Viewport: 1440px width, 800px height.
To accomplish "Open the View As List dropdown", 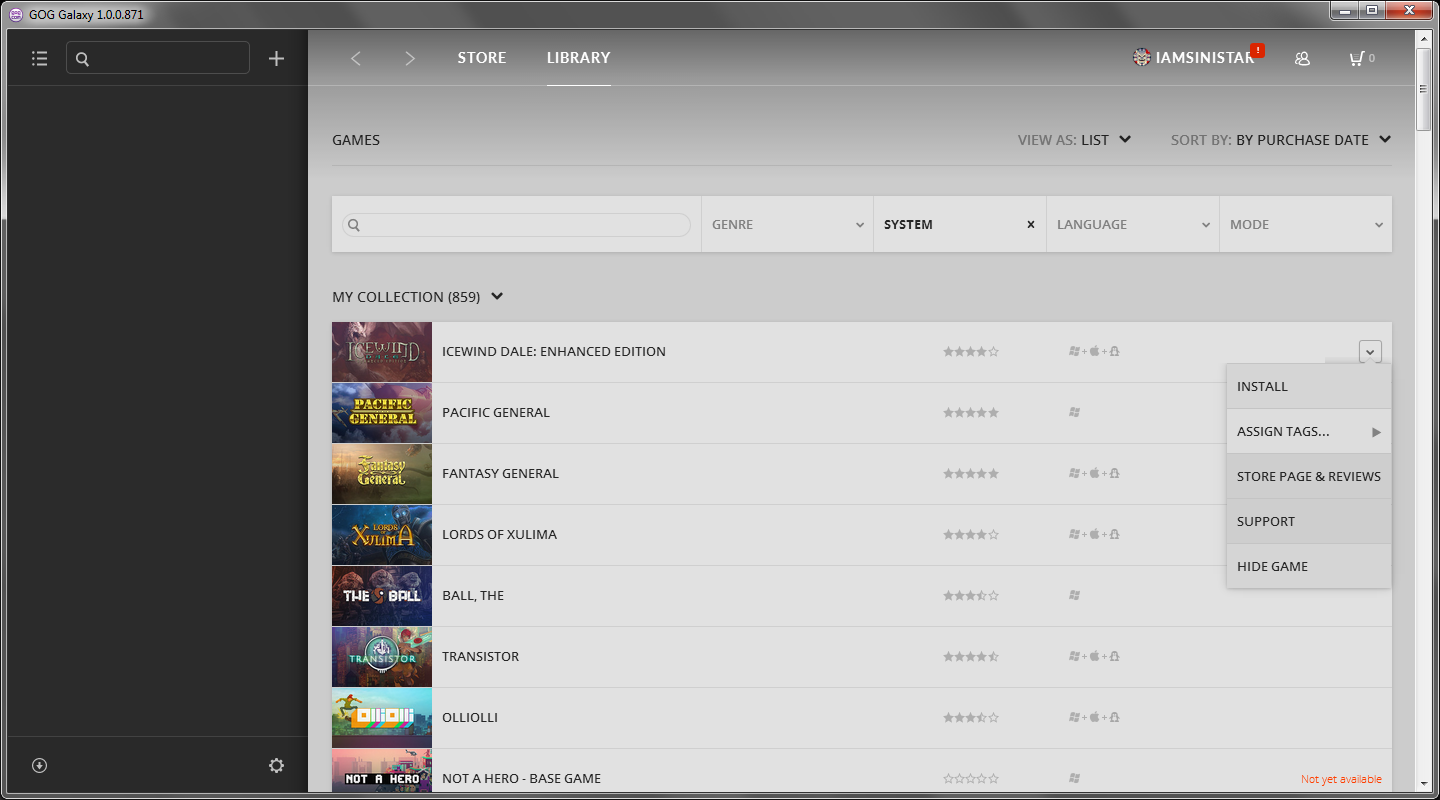I will (1074, 140).
